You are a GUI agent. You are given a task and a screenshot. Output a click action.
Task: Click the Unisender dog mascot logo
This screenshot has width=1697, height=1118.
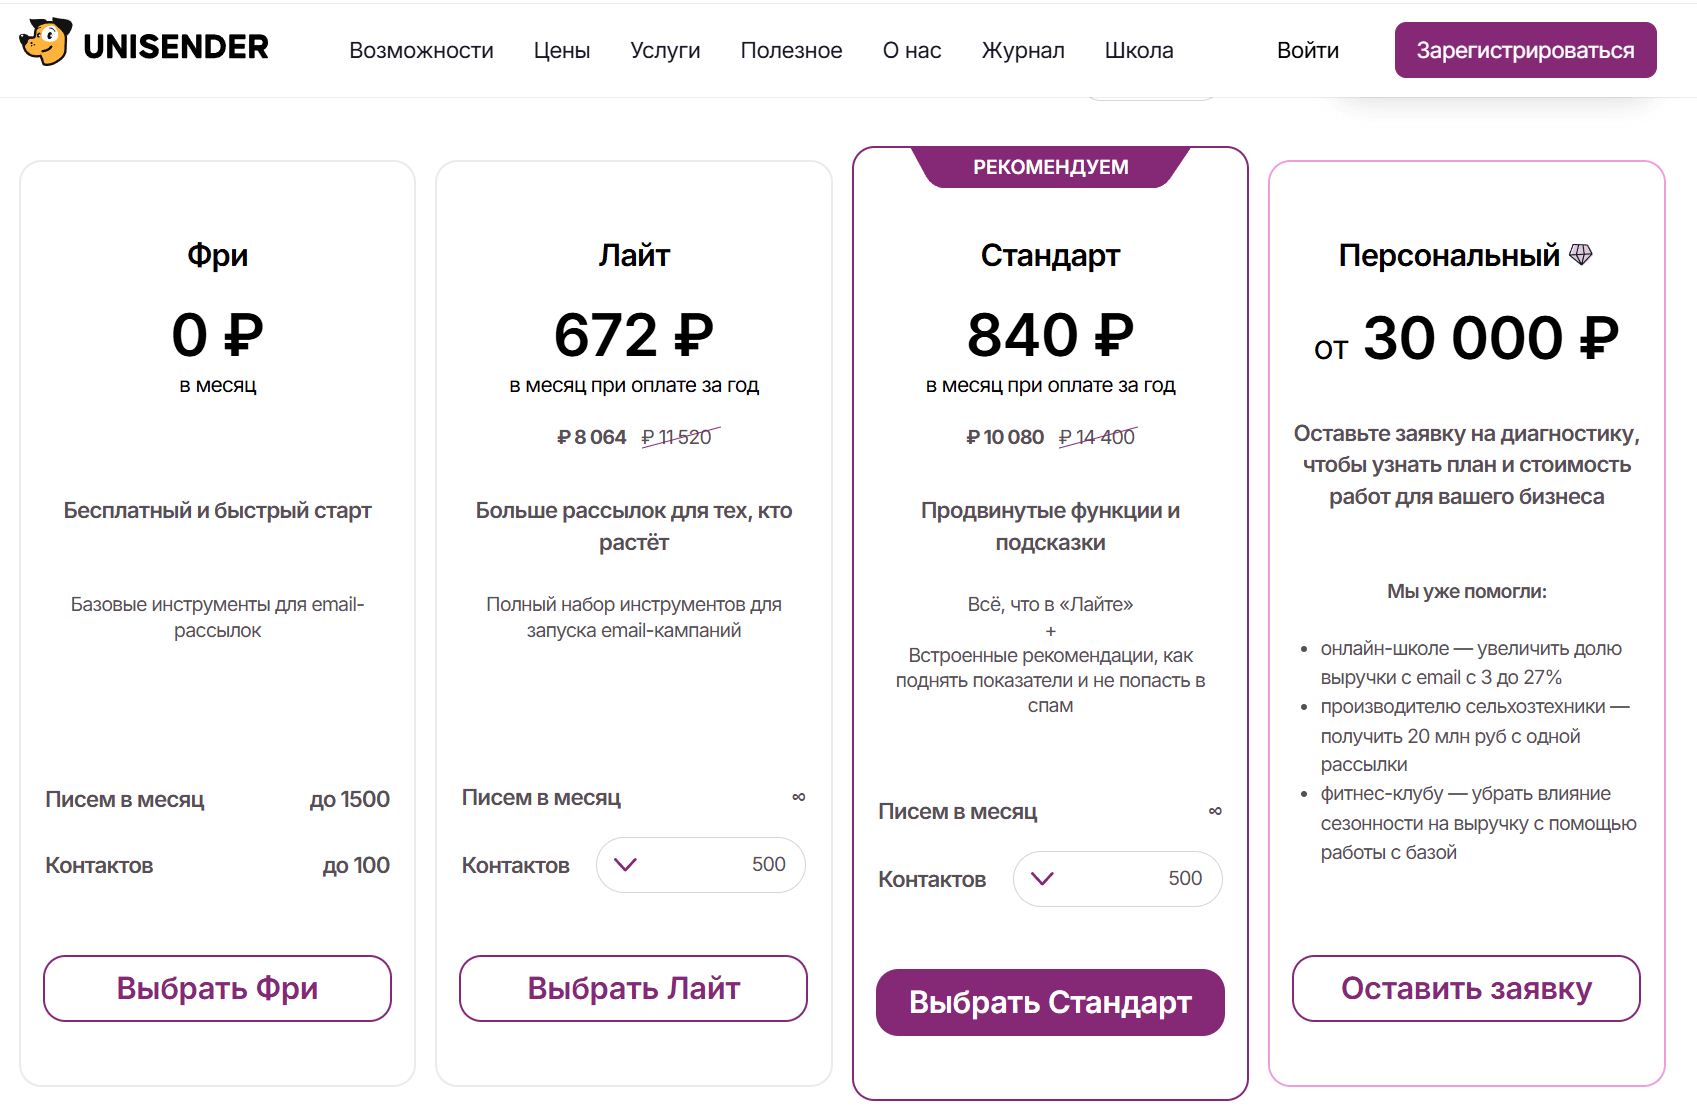point(46,43)
